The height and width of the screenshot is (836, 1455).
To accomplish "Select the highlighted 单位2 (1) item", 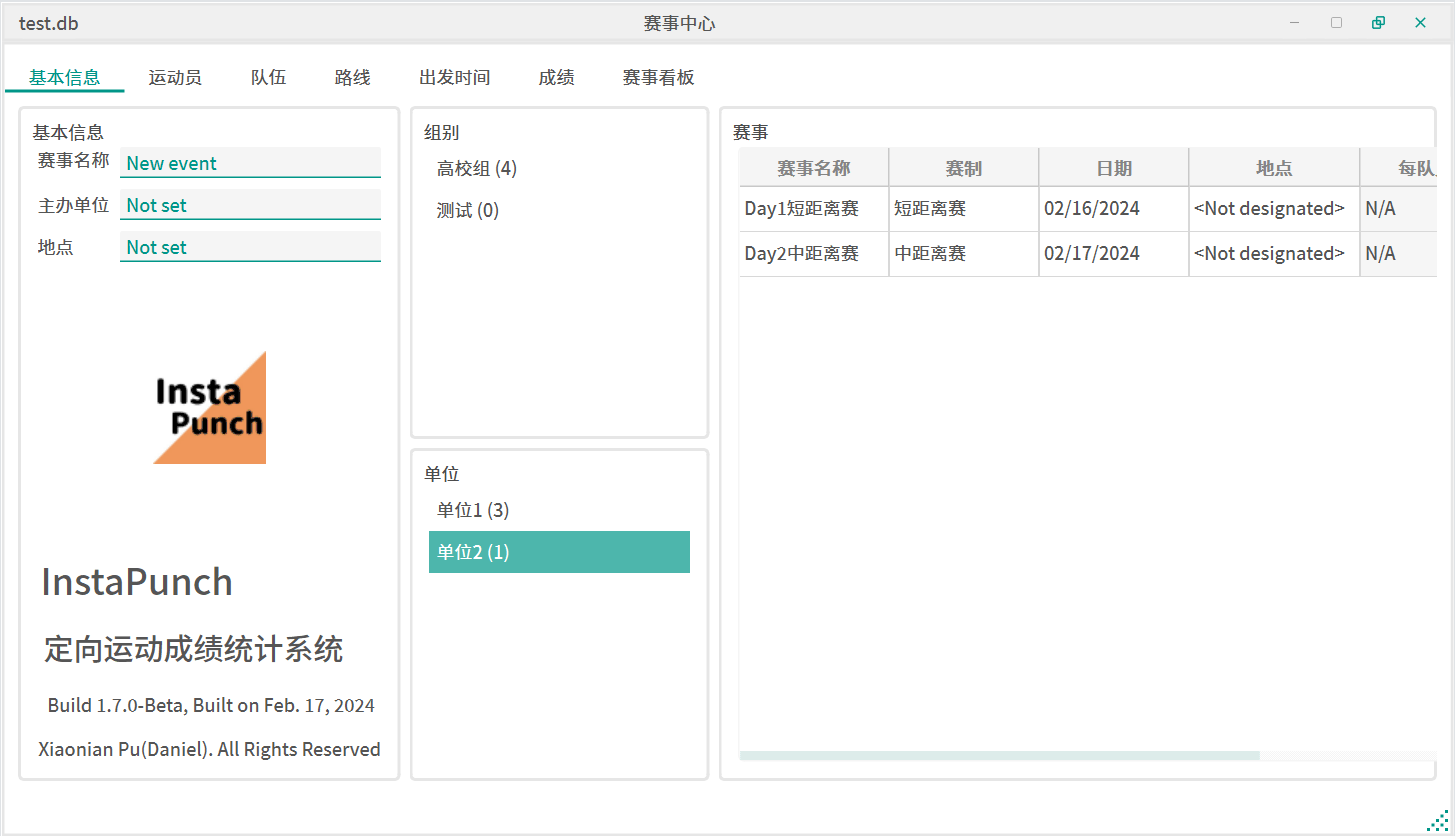I will click(x=558, y=552).
